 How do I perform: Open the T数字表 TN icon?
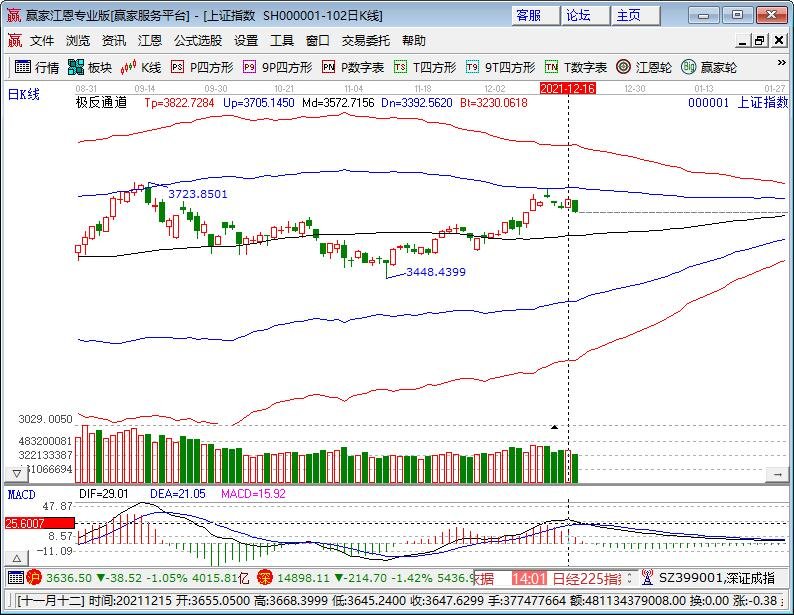[551, 67]
